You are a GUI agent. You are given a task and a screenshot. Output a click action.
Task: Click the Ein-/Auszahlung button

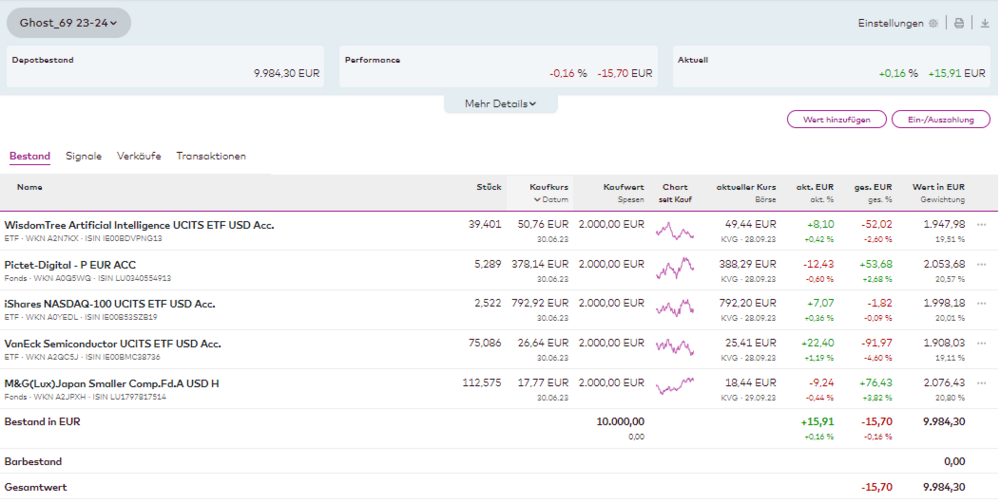(x=940, y=119)
